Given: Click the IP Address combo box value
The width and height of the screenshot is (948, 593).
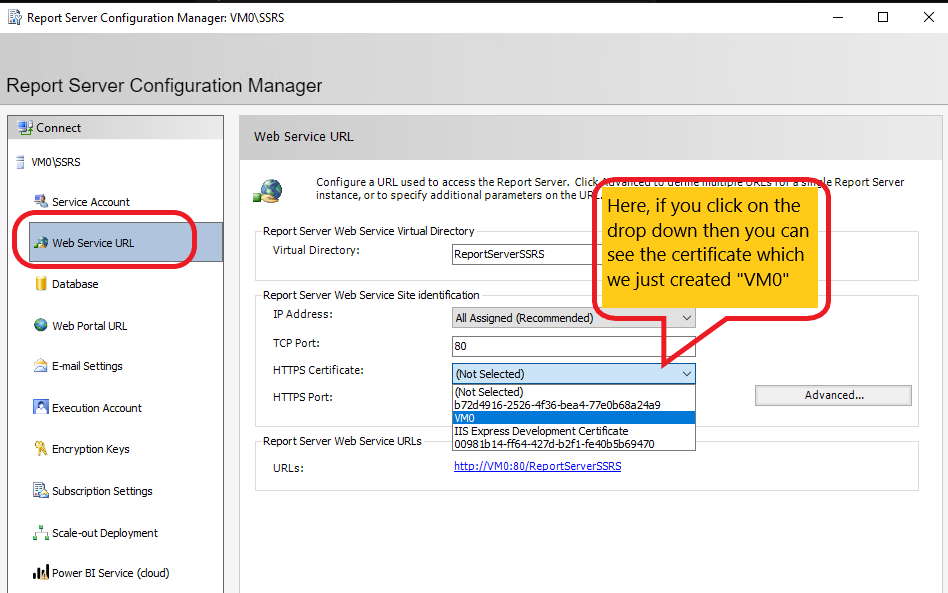Looking at the screenshot, I should pyautogui.click(x=524, y=318).
